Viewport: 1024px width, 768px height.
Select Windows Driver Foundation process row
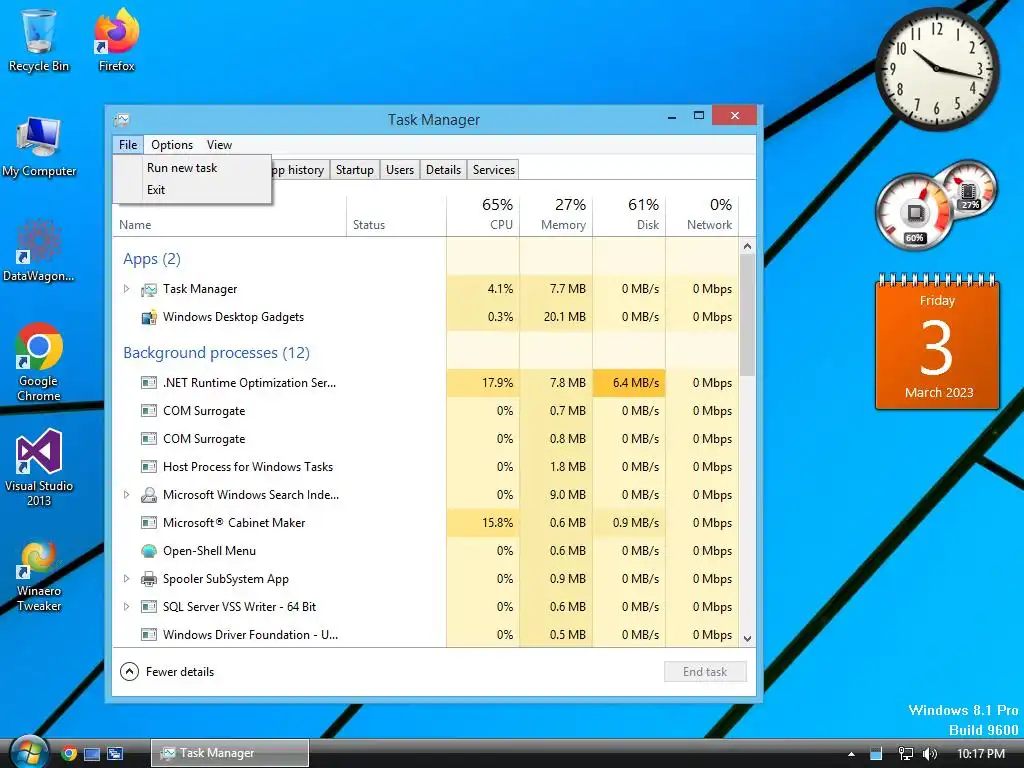pyautogui.click(x=426, y=635)
